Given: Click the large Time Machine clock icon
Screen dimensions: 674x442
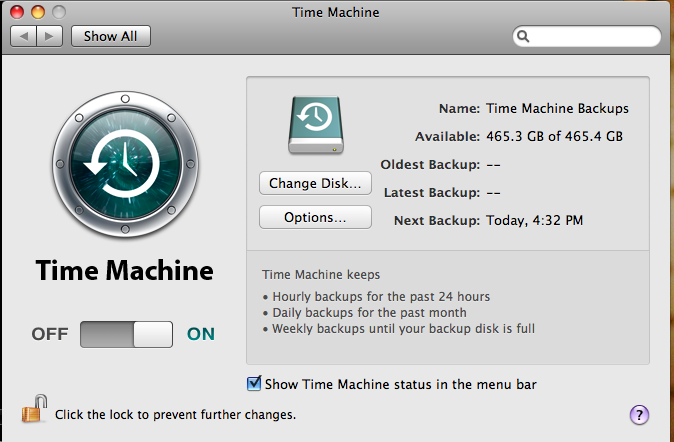Looking at the screenshot, I should tap(126, 166).
